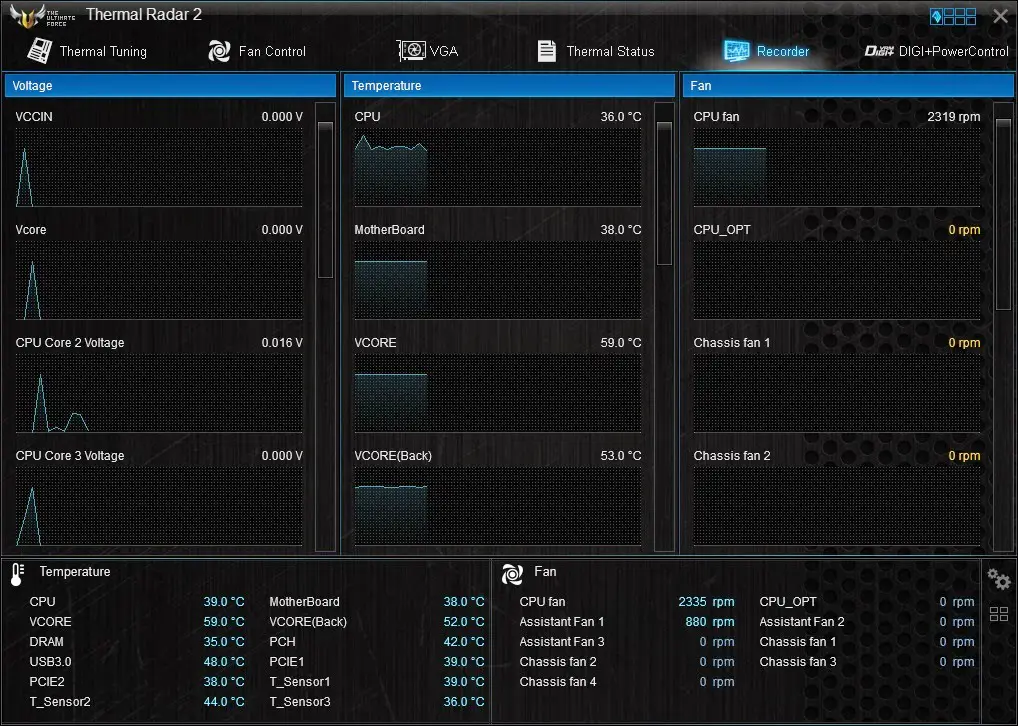Screen dimensions: 1018x726
Task: Switch to the Fan Control tab
Action: click(x=256, y=51)
